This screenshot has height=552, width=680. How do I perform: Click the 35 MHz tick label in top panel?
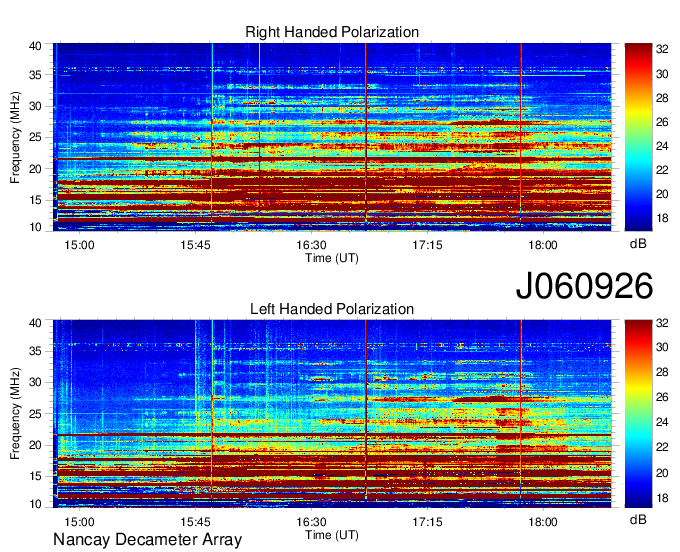36,75
